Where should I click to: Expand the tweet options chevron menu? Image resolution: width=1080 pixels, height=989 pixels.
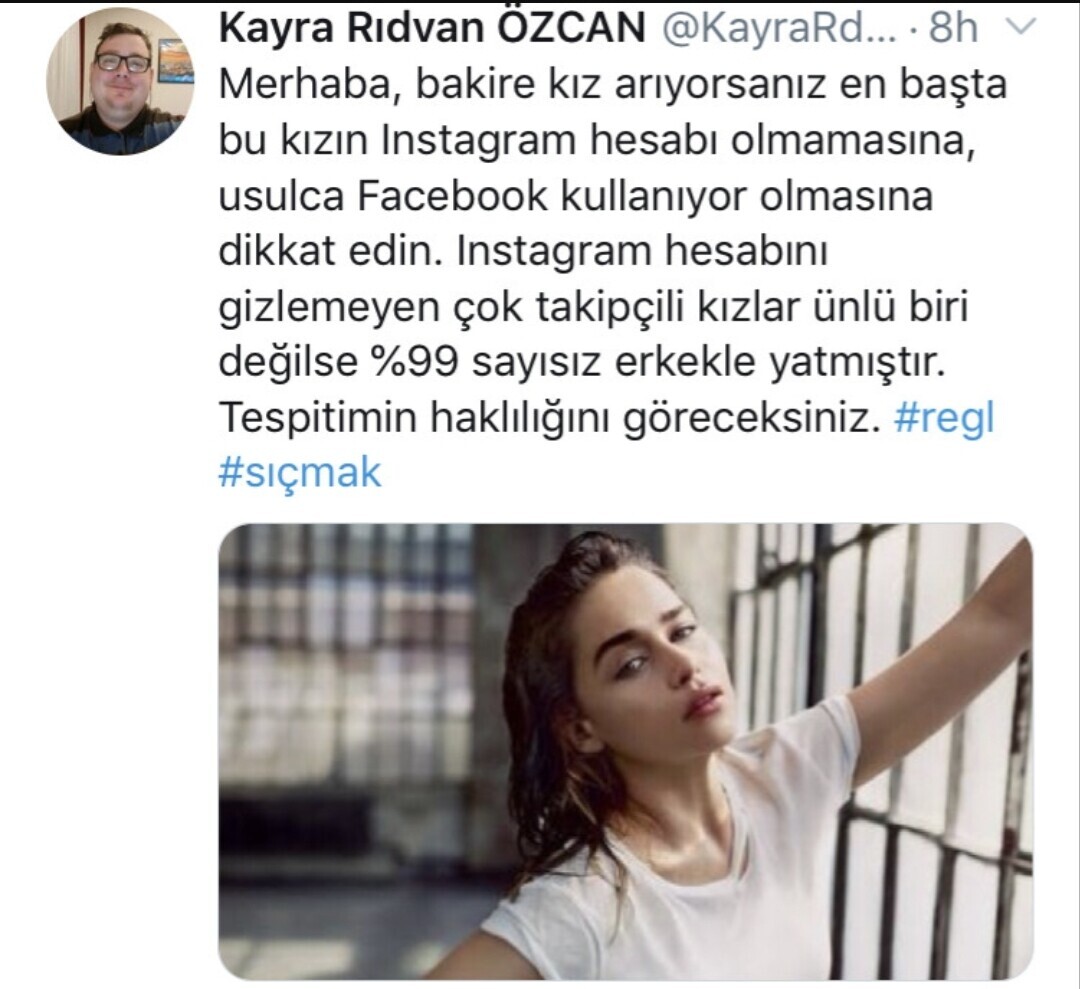pyautogui.click(x=1021, y=28)
